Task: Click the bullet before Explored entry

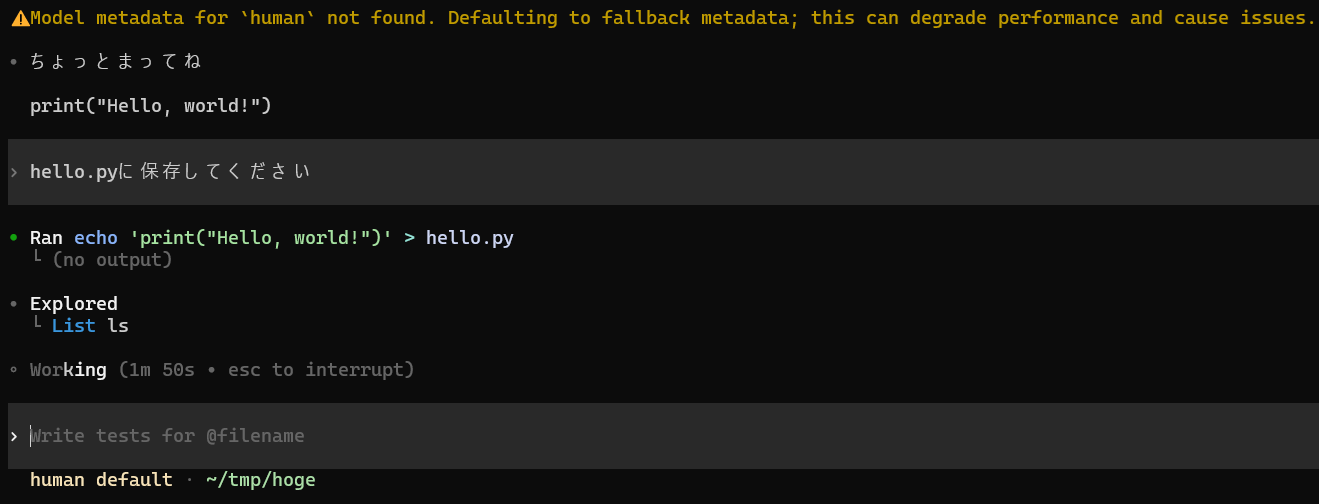Action: point(13,304)
